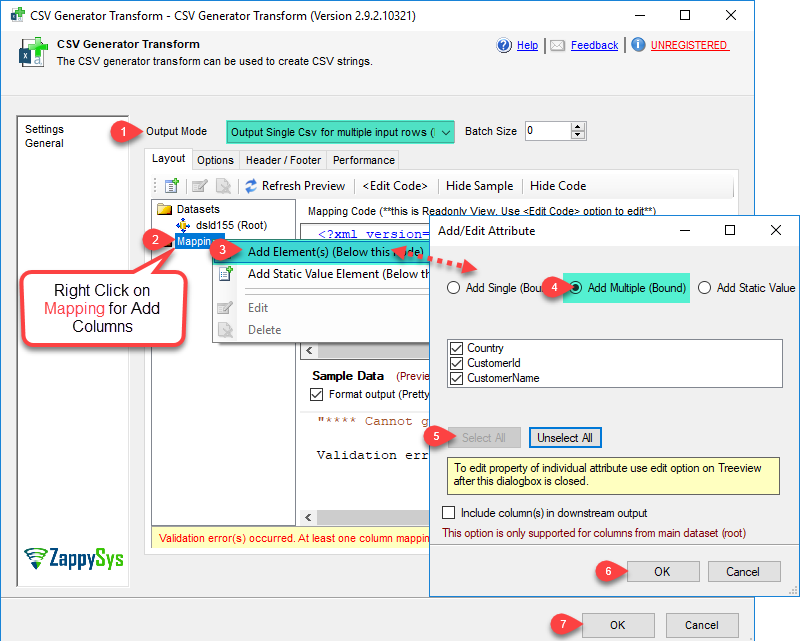Click OK in CSV Generator Transform window

[x=617, y=625]
